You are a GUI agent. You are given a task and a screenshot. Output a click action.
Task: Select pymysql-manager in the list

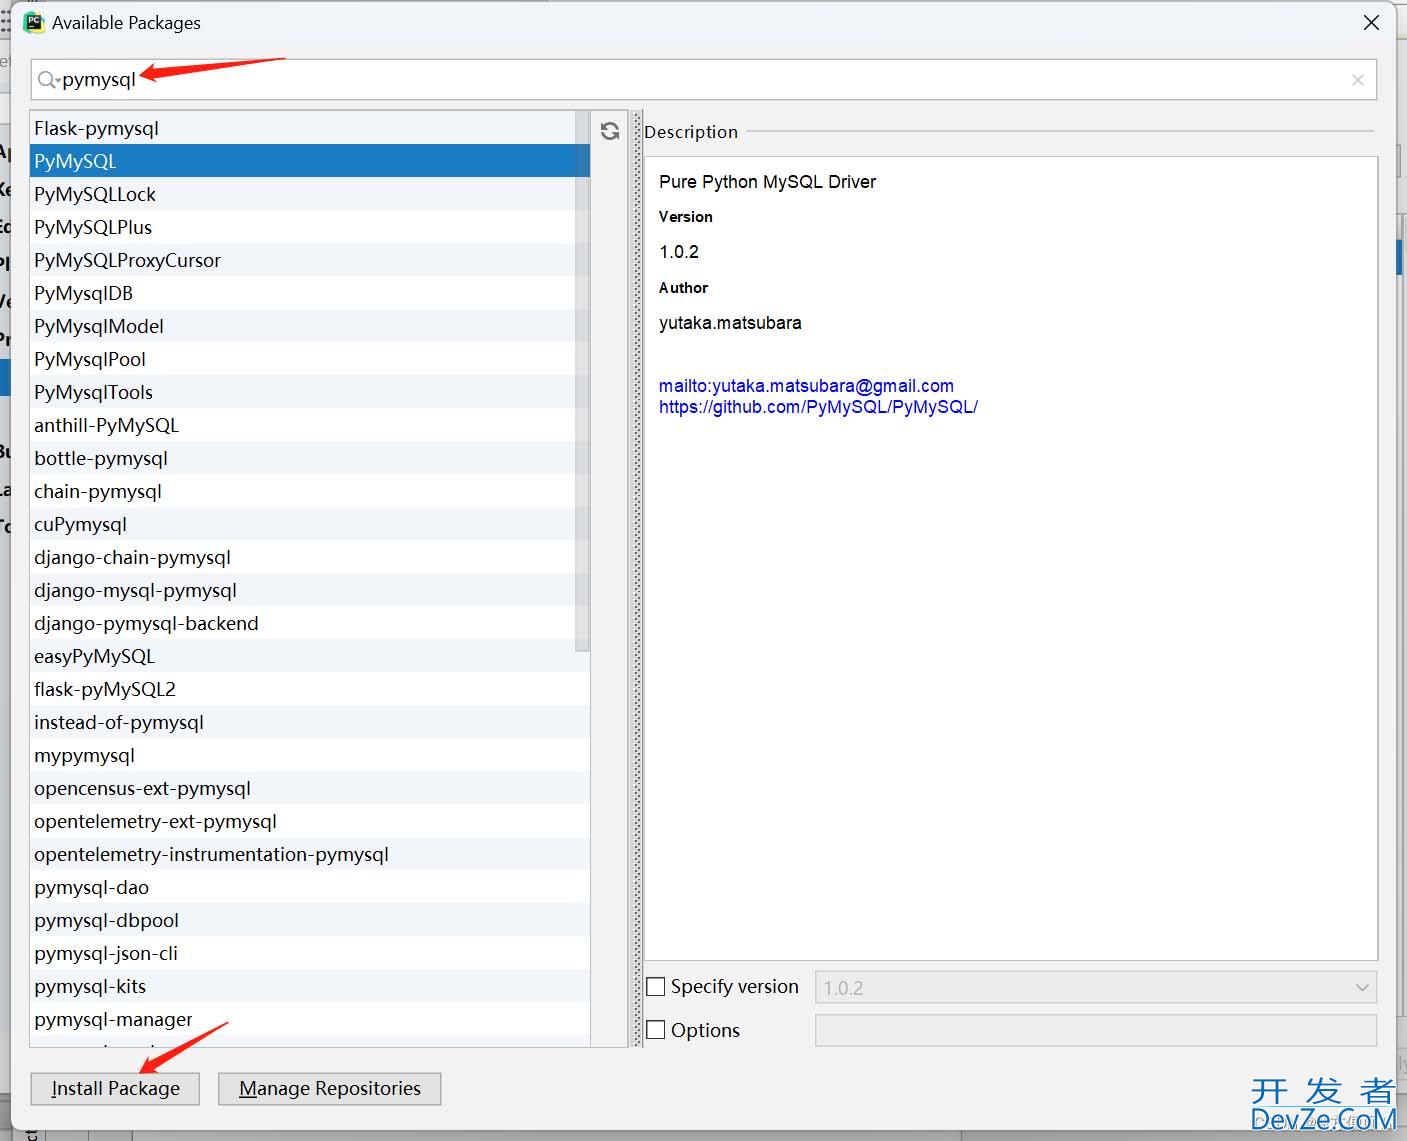[310, 1019]
